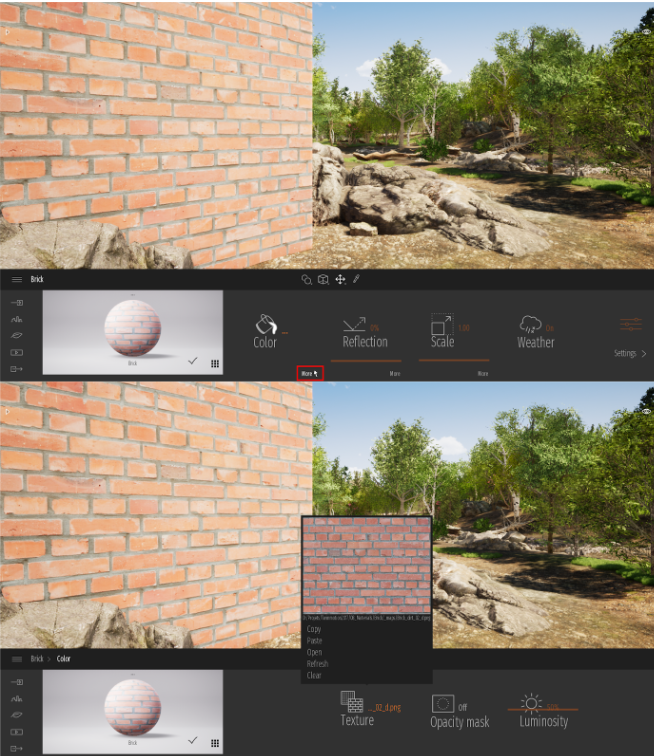Select the Scale icon in material settings
The width and height of the screenshot is (654, 756).
click(441, 324)
